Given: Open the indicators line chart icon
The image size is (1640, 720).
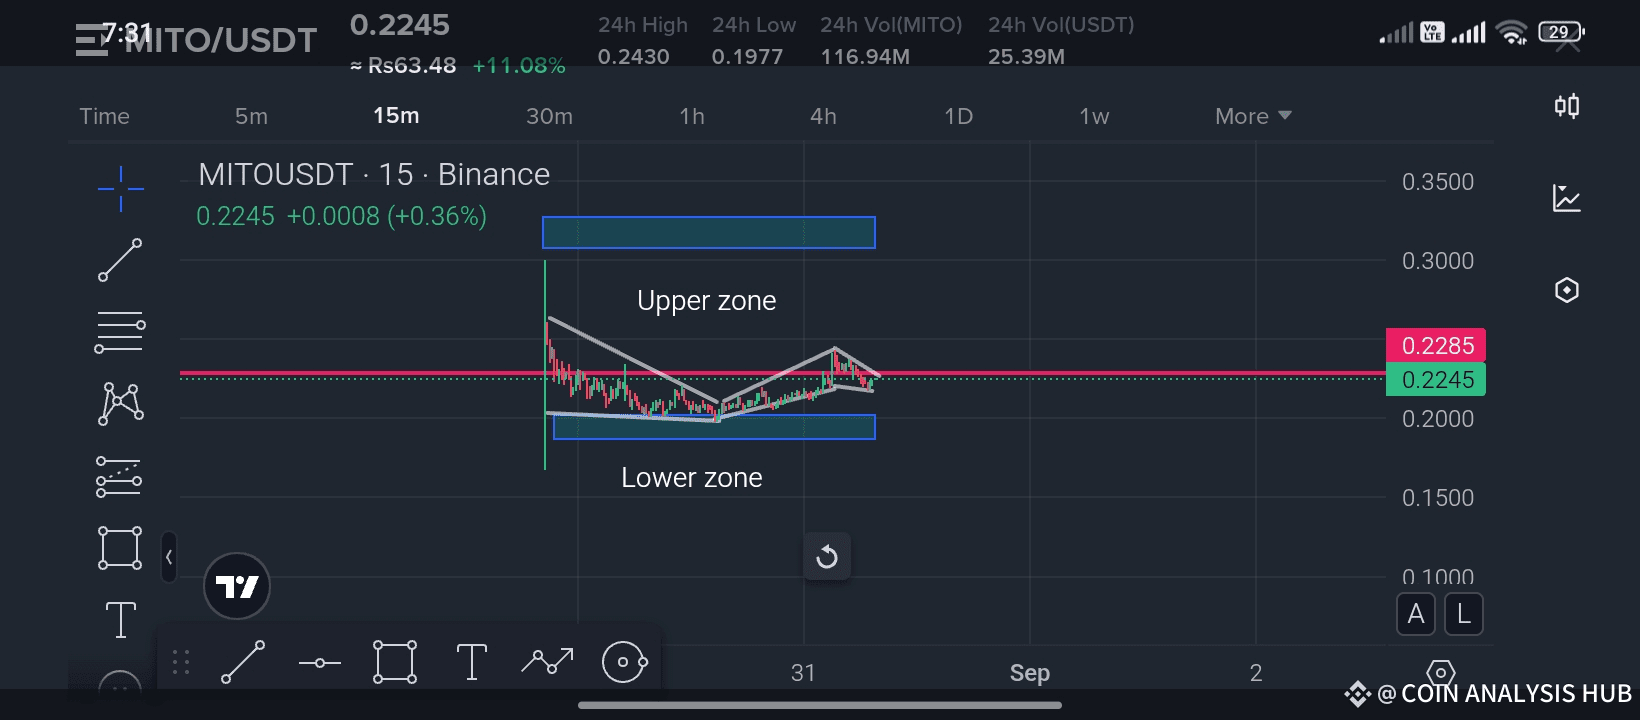Looking at the screenshot, I should [1566, 198].
